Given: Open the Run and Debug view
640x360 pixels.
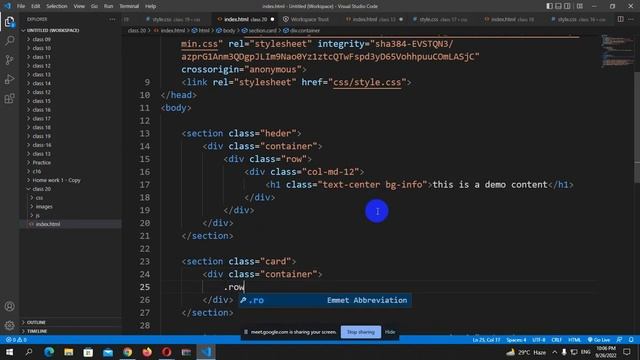Looking at the screenshot, I should point(9,79).
